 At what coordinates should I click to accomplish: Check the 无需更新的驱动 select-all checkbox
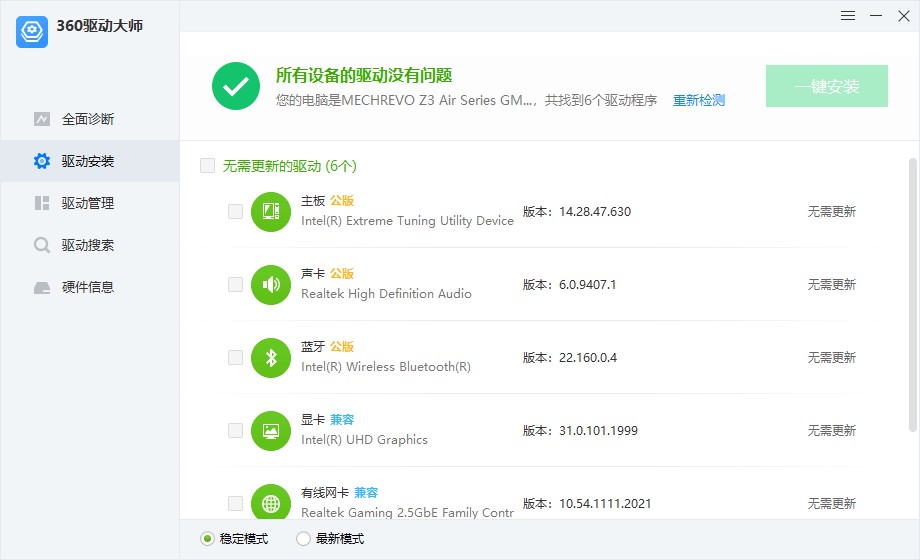pos(207,166)
